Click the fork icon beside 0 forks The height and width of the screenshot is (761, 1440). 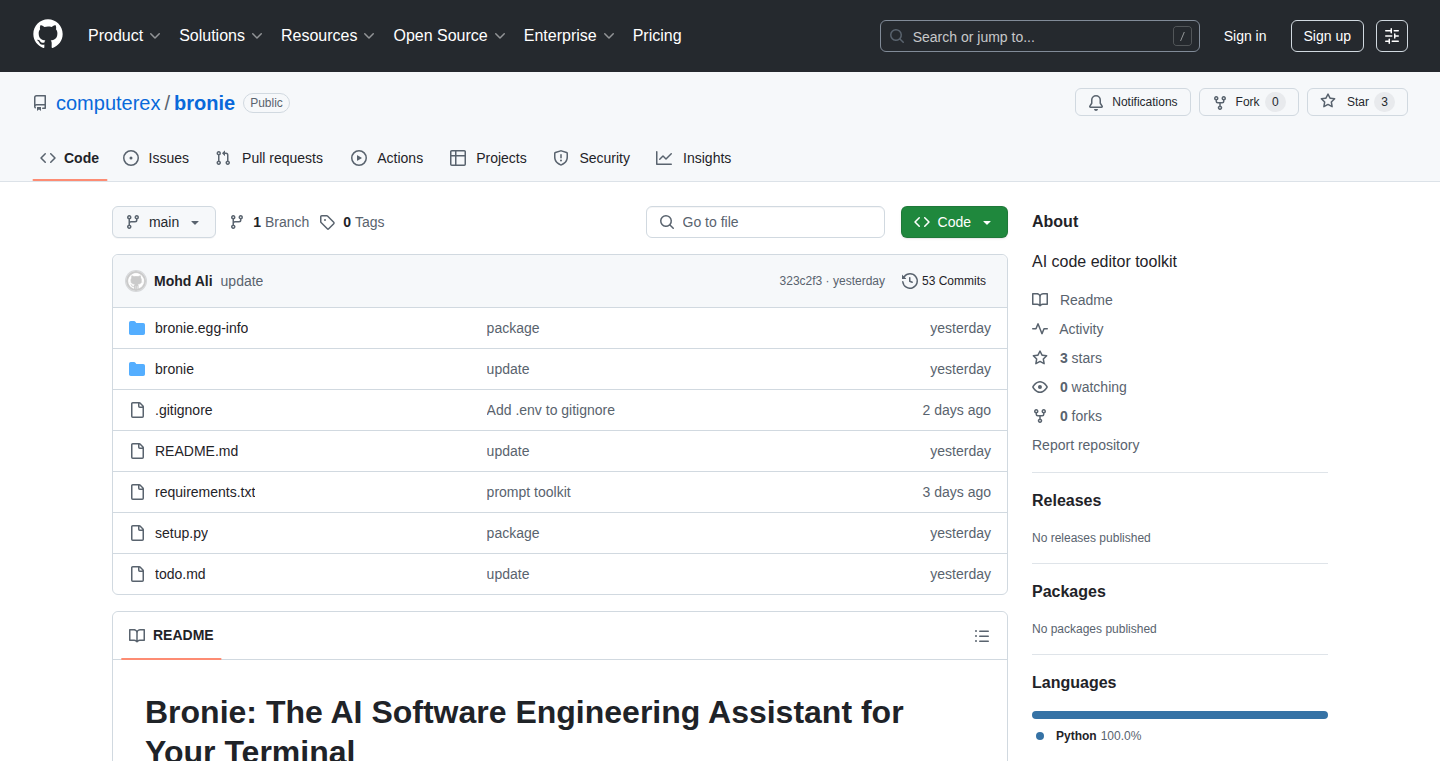[x=1040, y=416]
